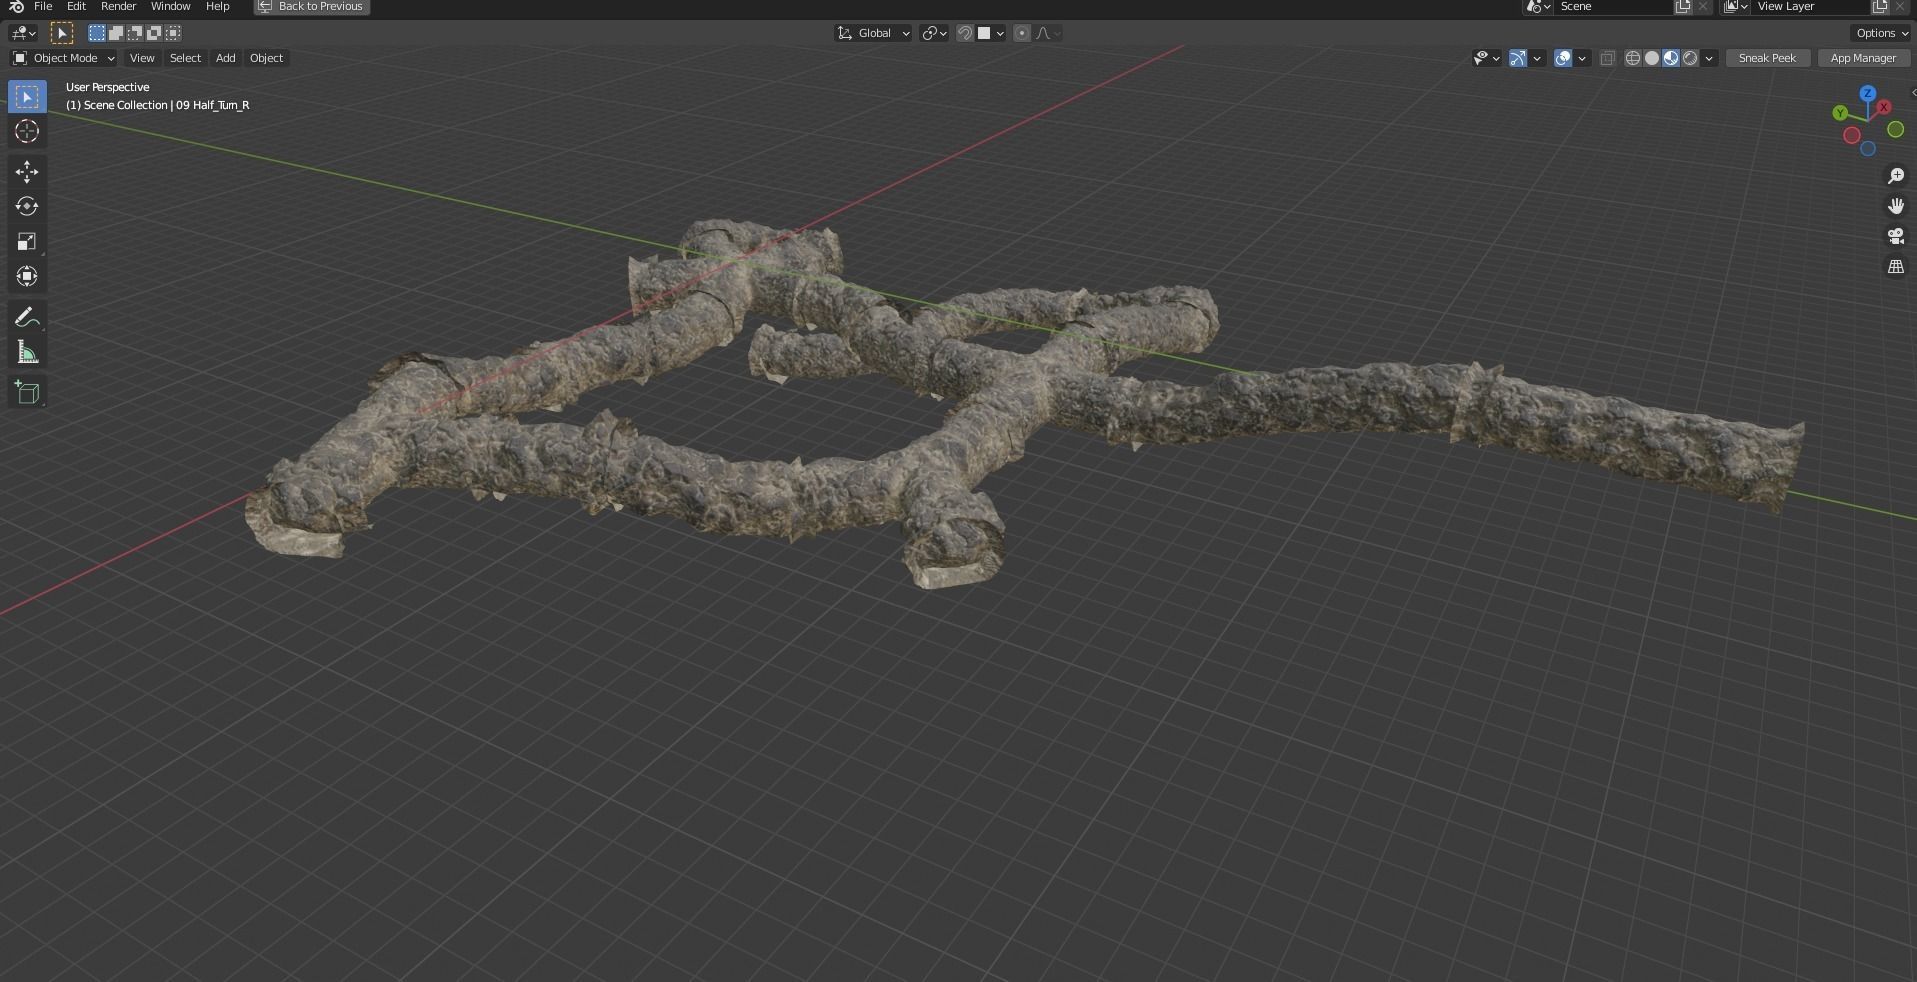Open the viewport Object menu
Image resolution: width=1917 pixels, height=982 pixels.
(x=266, y=58)
